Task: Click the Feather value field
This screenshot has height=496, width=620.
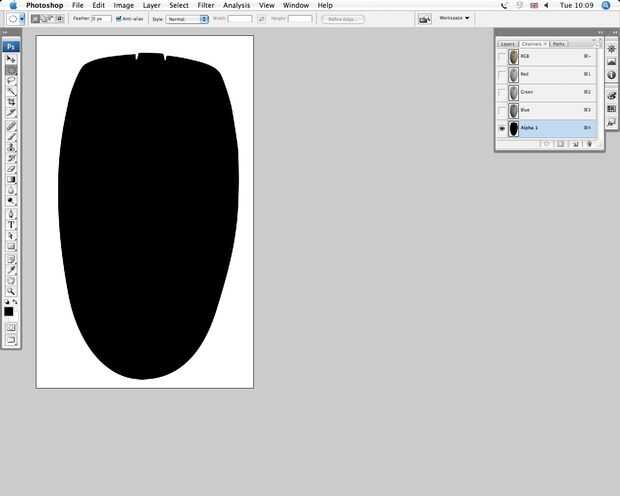Action: click(x=101, y=19)
